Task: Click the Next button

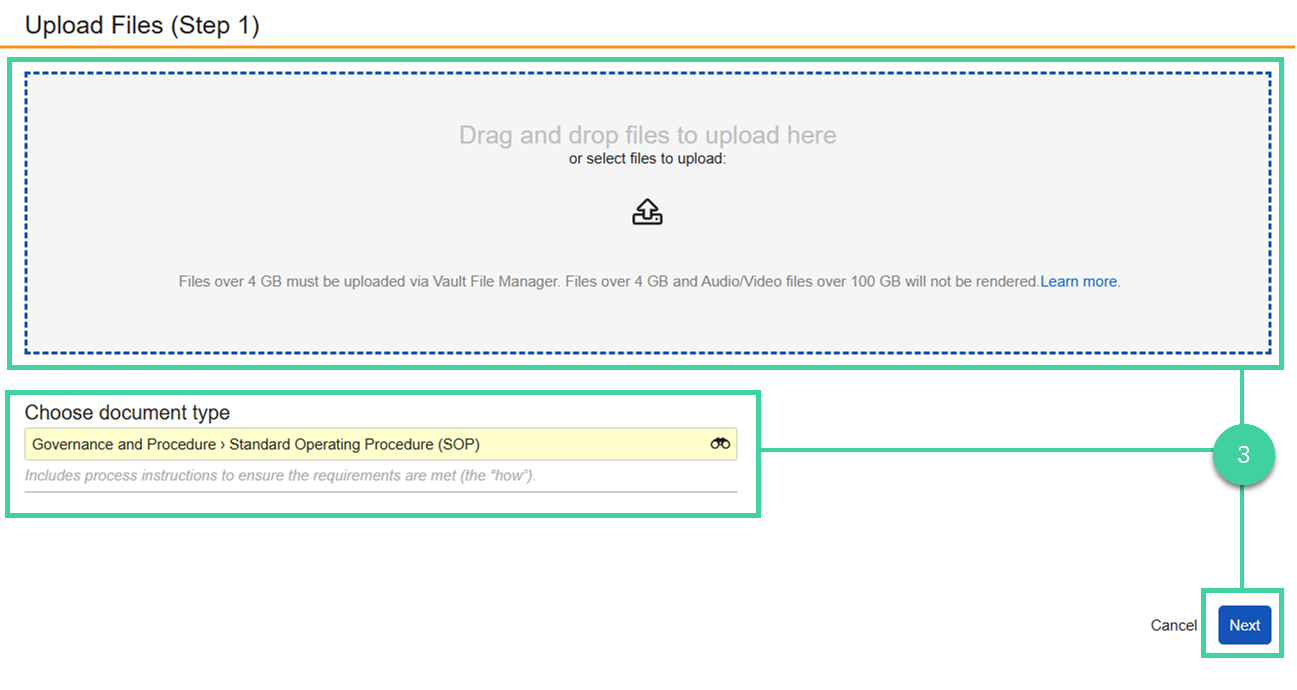Action: click(1245, 625)
